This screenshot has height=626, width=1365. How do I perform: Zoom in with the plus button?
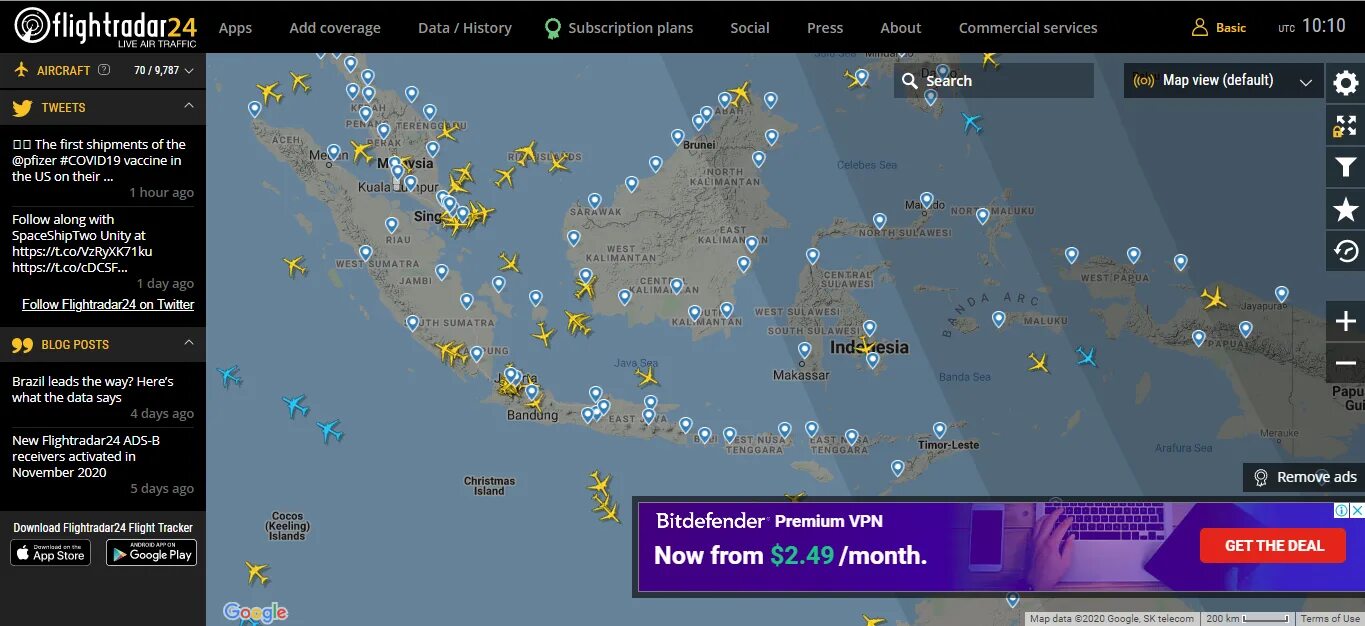coord(1345,322)
